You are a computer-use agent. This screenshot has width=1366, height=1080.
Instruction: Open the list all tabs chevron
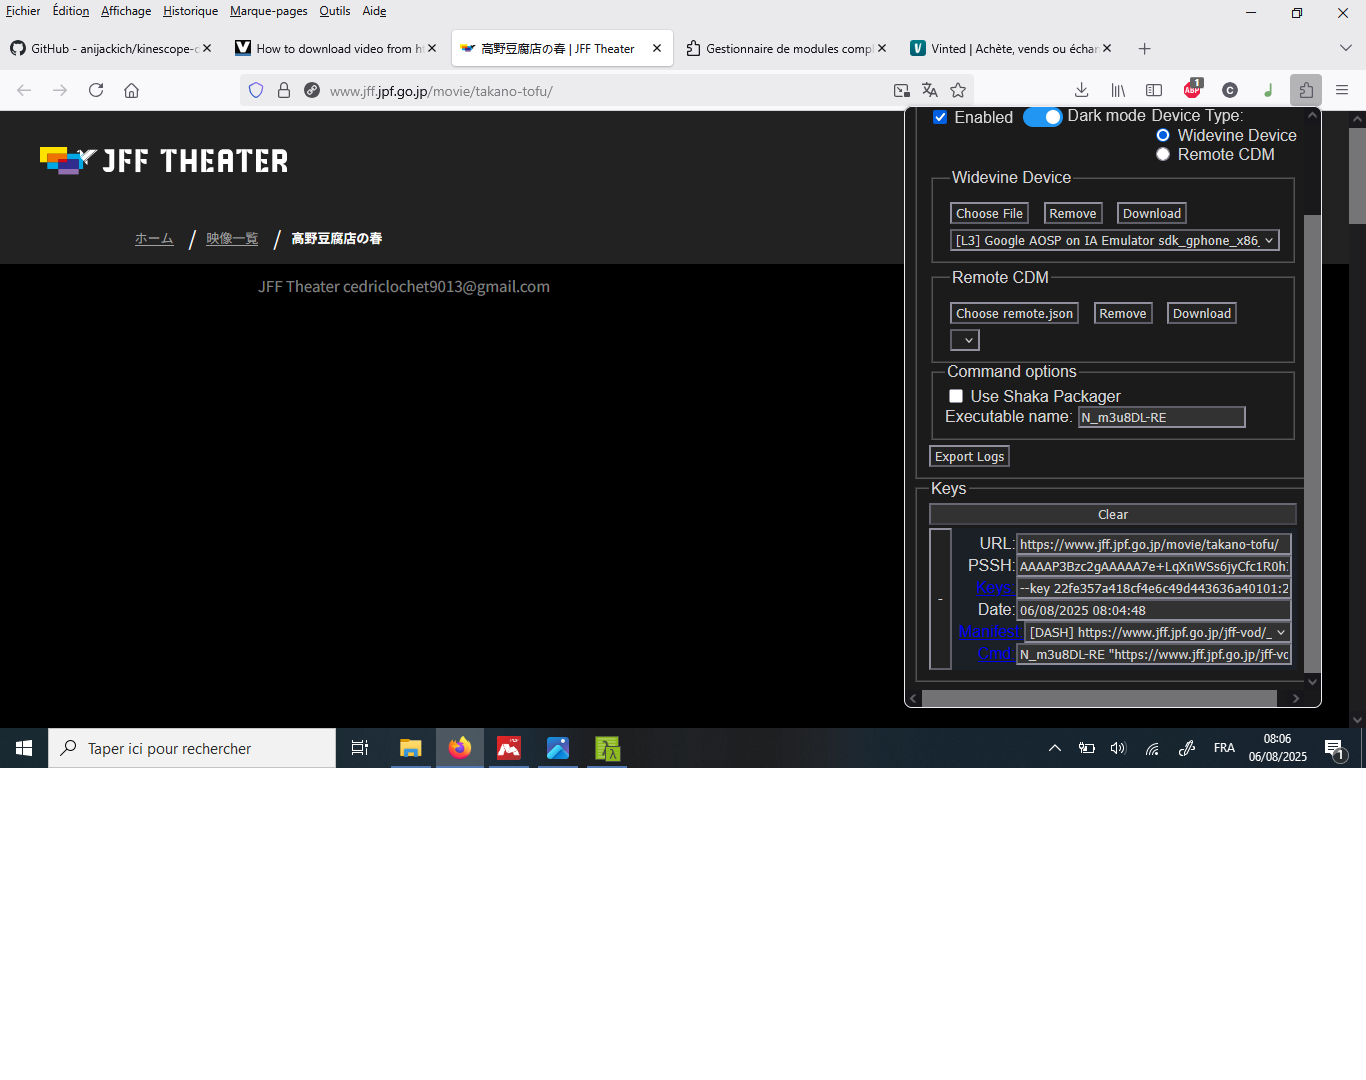point(1345,48)
